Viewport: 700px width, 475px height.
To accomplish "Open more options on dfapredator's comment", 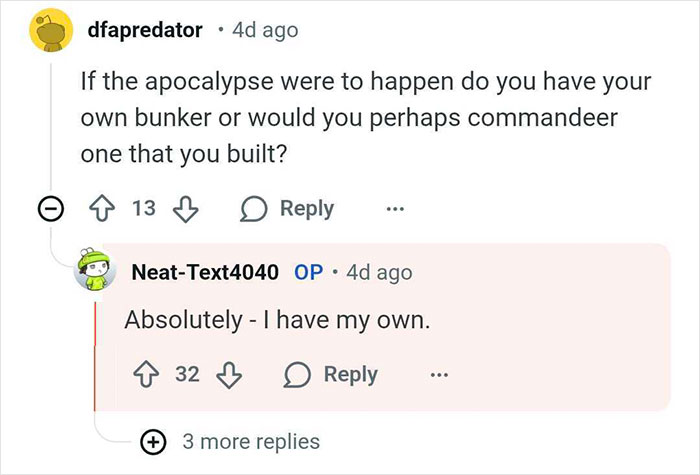I will tap(395, 209).
